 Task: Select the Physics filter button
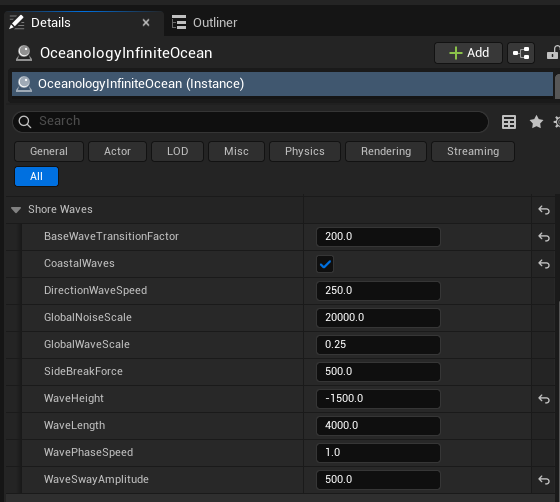[305, 151]
